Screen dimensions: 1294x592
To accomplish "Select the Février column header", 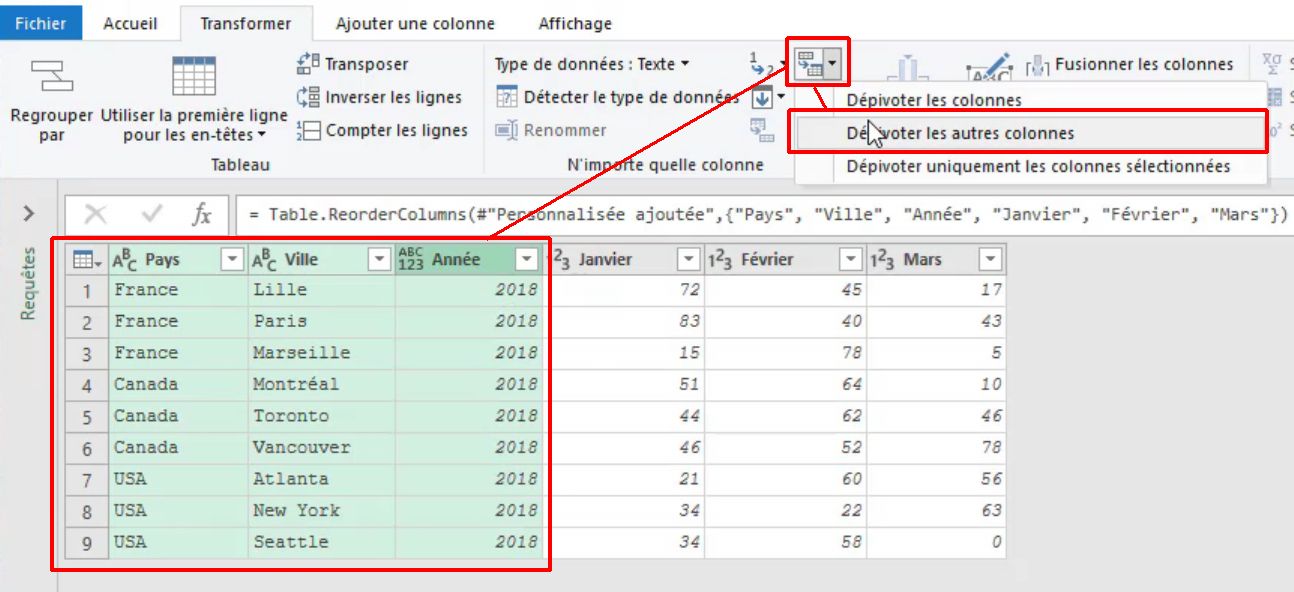I will 785,260.
